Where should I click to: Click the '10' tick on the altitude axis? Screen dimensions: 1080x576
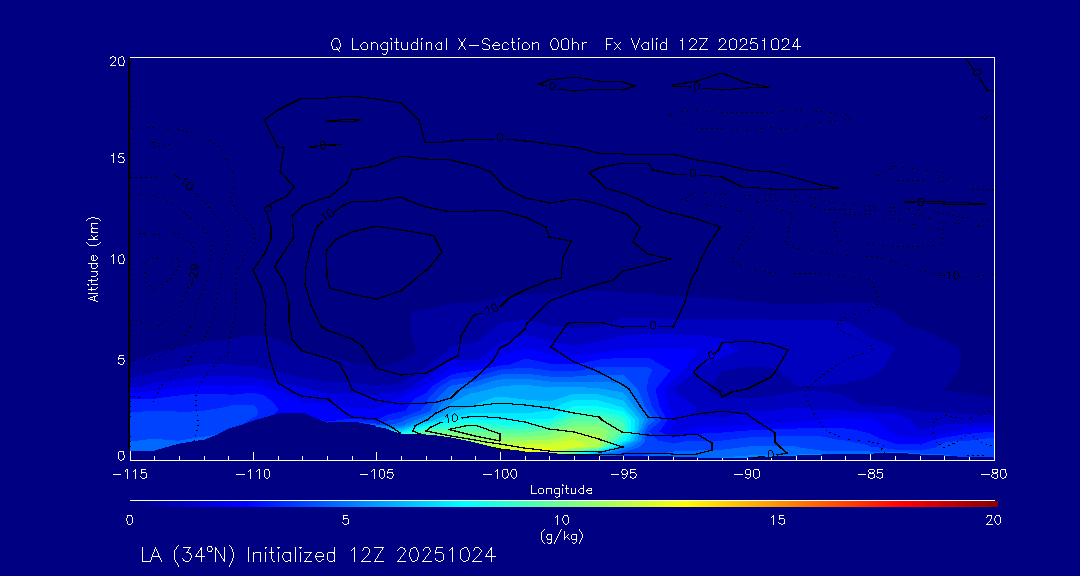coord(116,259)
